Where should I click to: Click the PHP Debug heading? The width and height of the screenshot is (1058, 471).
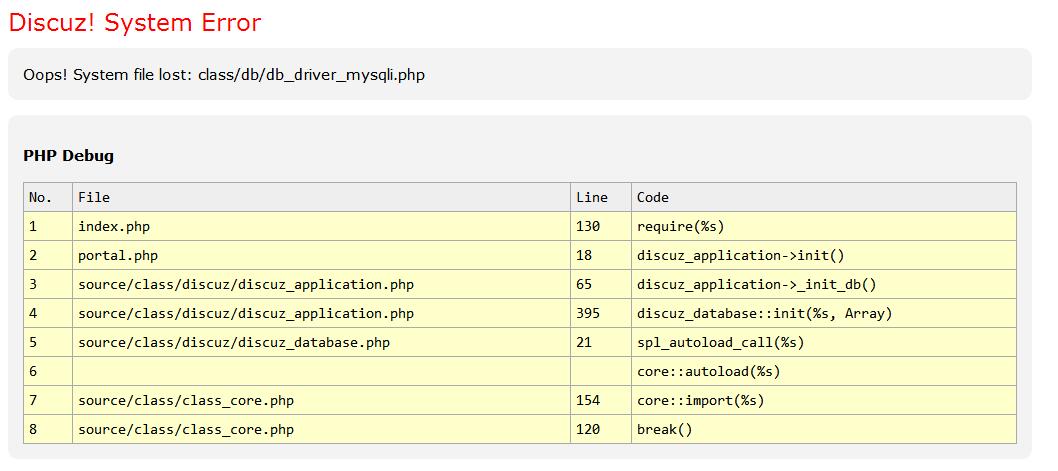click(x=68, y=156)
